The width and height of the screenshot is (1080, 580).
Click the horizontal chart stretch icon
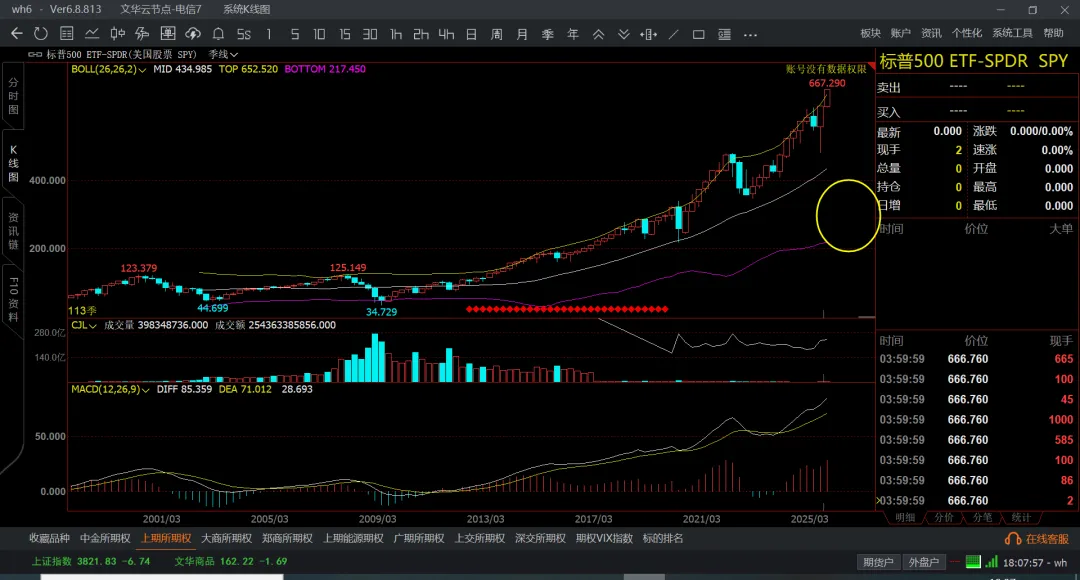pos(648,34)
